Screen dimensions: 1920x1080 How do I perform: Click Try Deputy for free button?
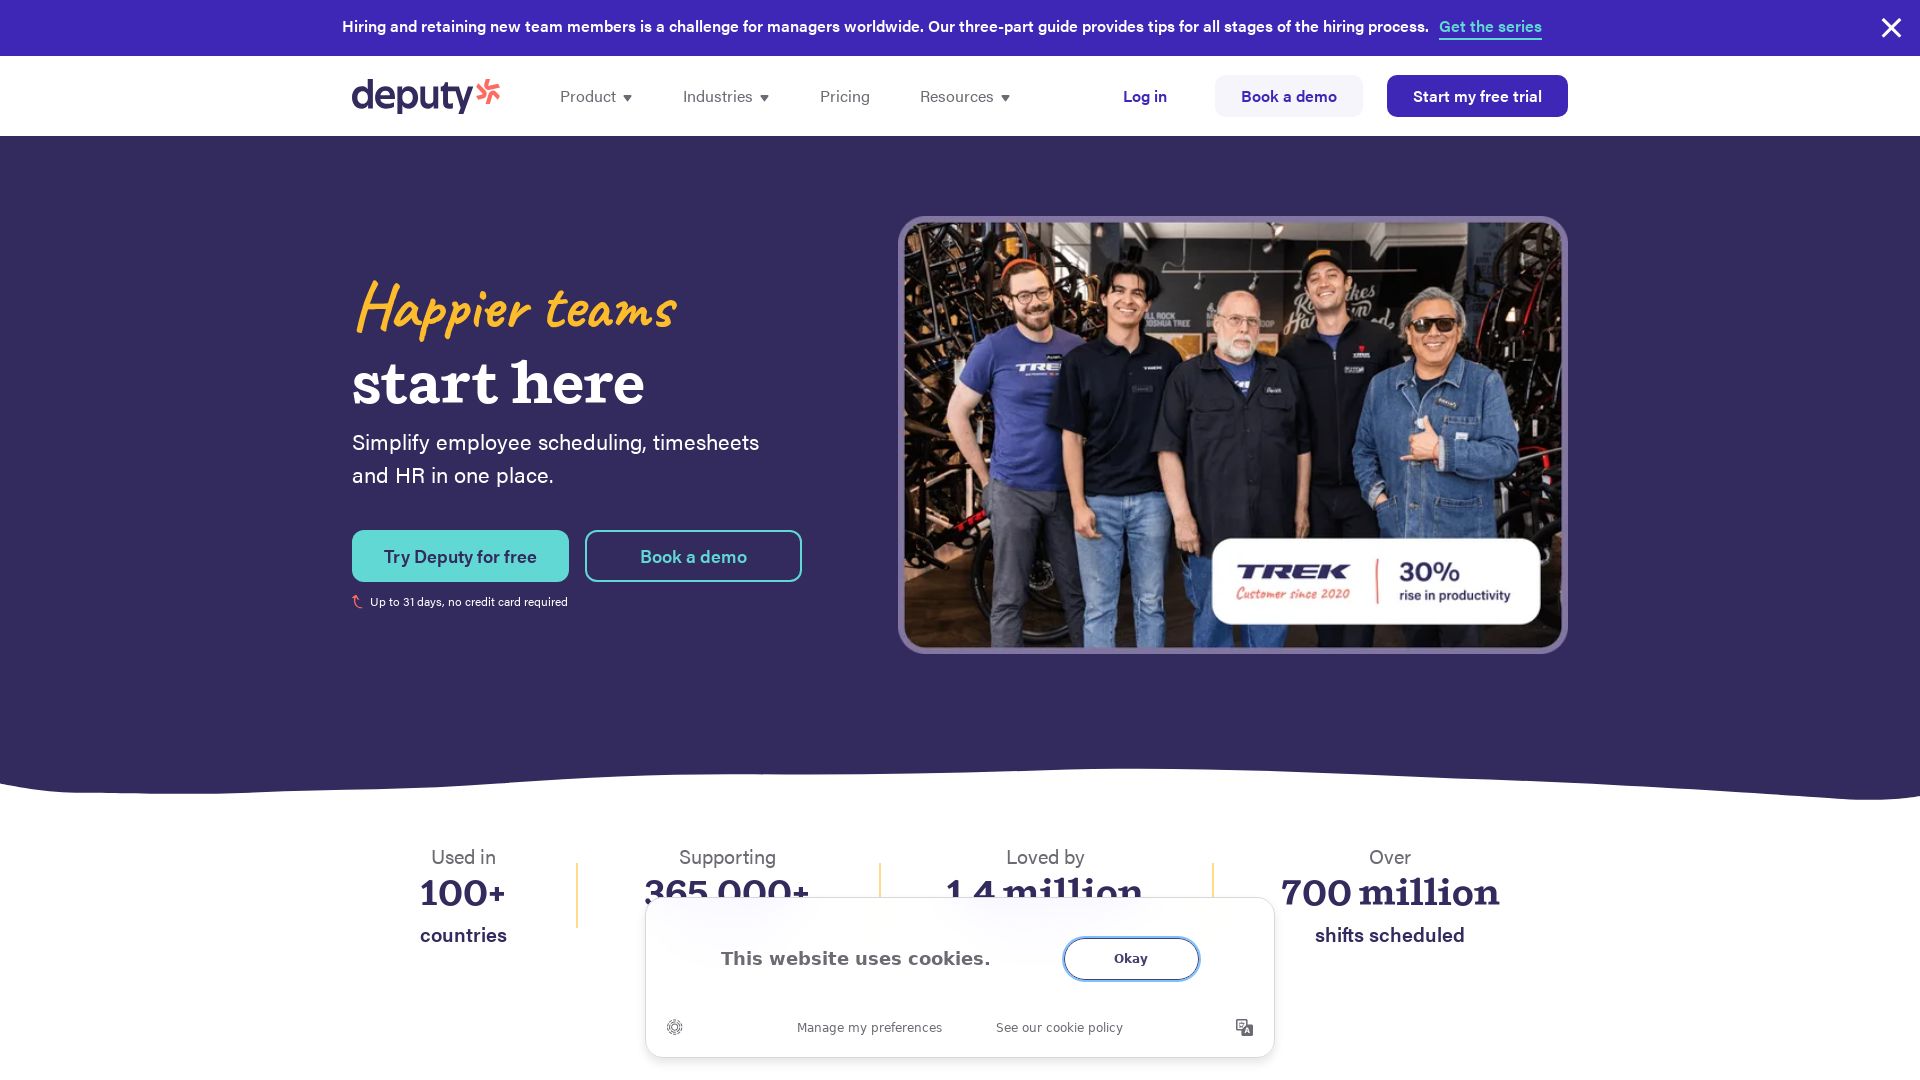click(460, 556)
